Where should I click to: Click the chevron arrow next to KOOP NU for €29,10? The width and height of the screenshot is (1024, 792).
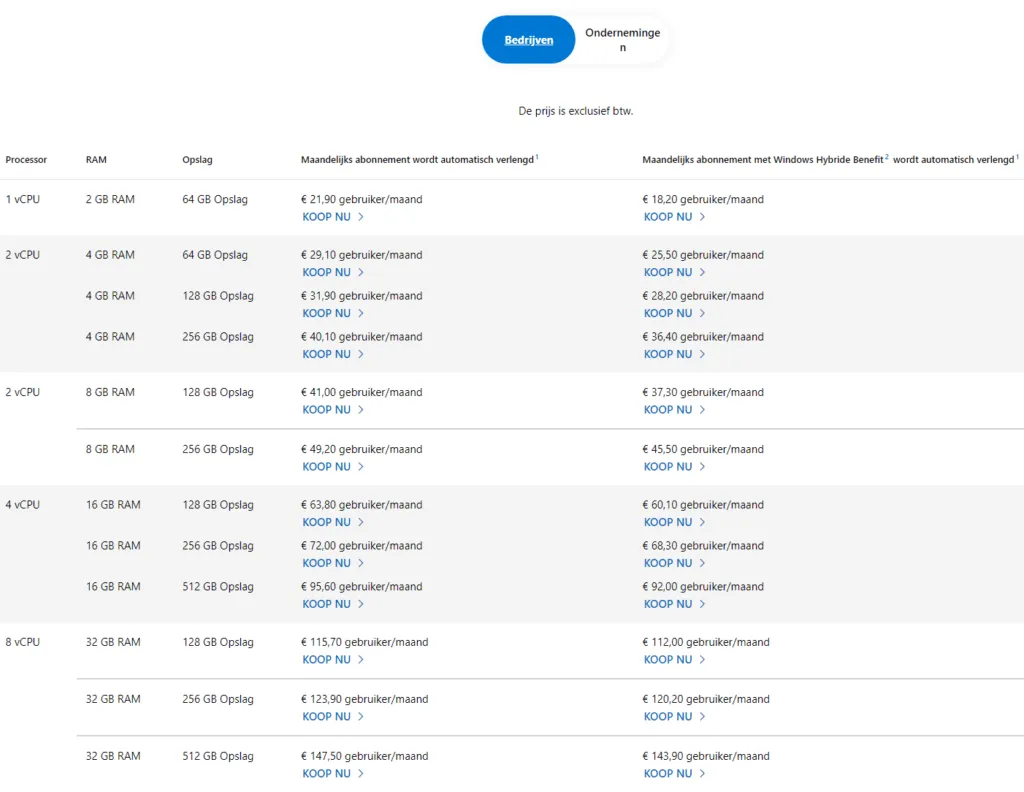(361, 272)
